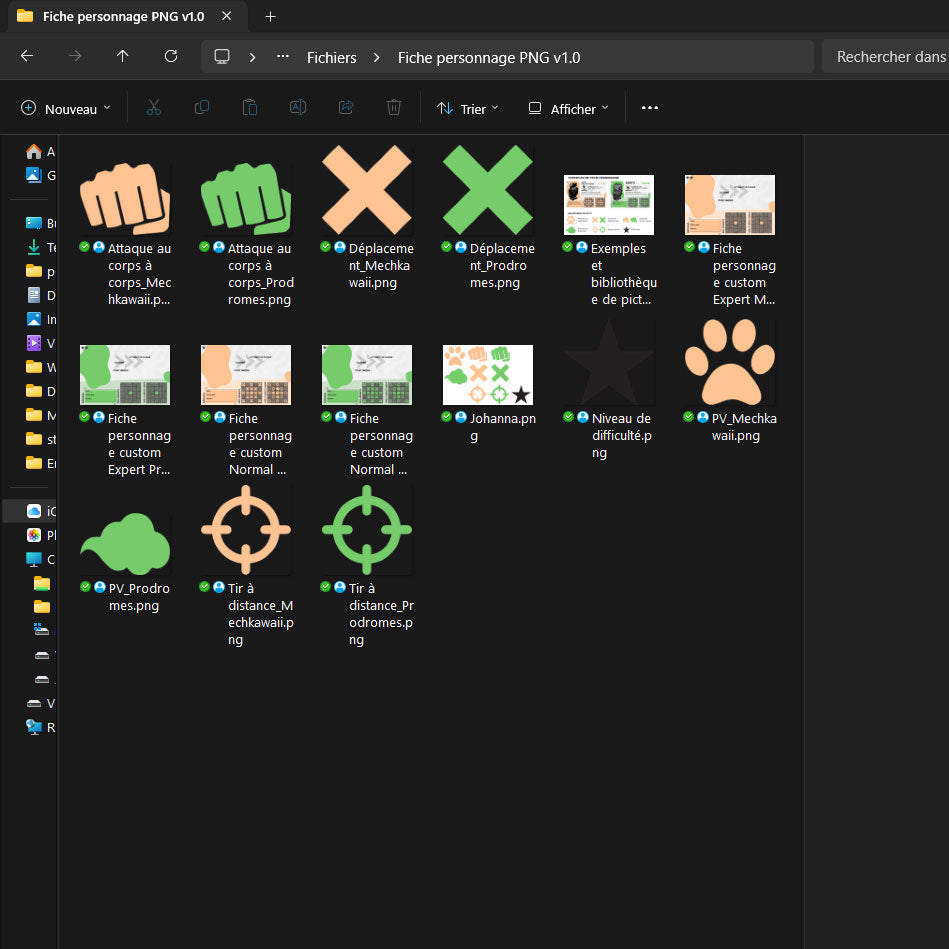Expand the Trier sort options
Screen dimensions: 949x949
coord(467,109)
